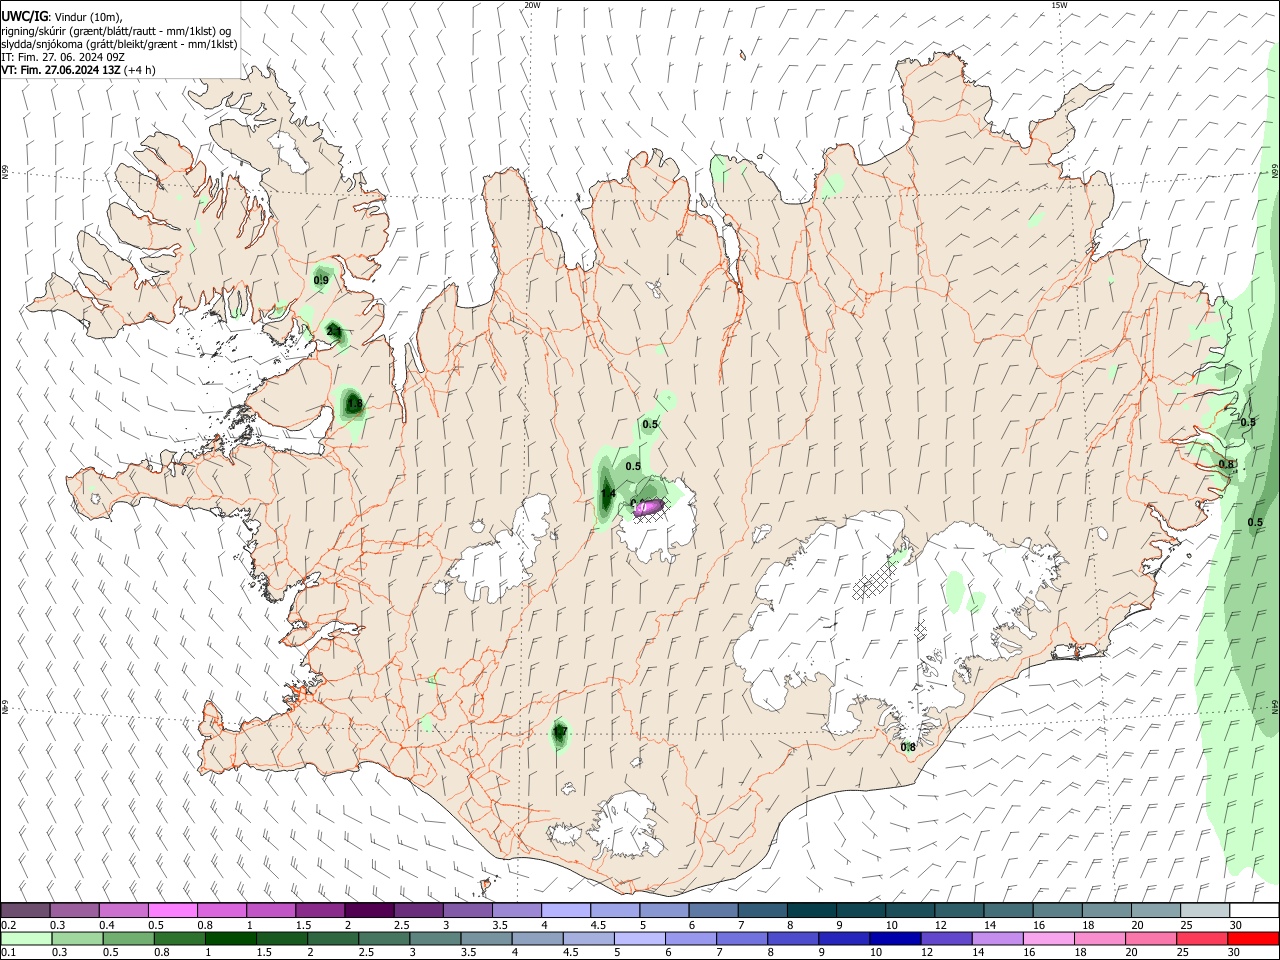Click the bold "UWC/IG" title text
The height and width of the screenshot is (960, 1280).
[x=25, y=17]
